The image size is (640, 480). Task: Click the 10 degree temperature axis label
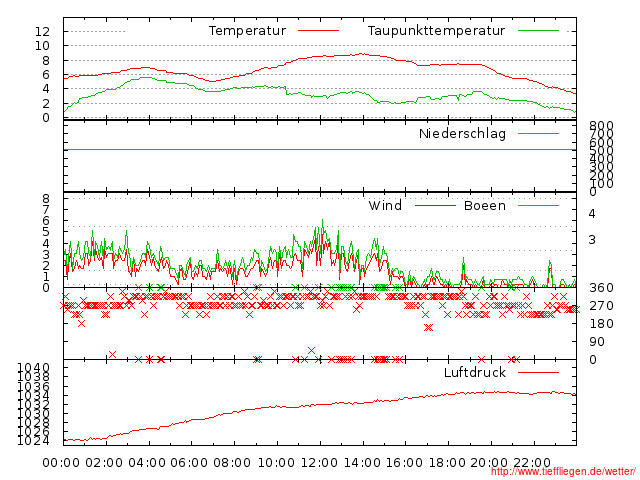[42, 46]
